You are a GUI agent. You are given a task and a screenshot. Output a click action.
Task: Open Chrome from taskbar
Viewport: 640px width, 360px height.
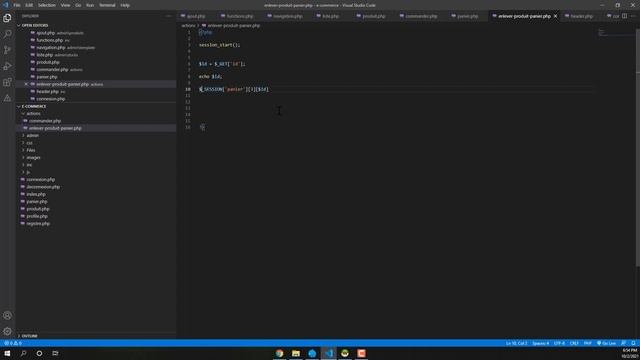[280, 353]
